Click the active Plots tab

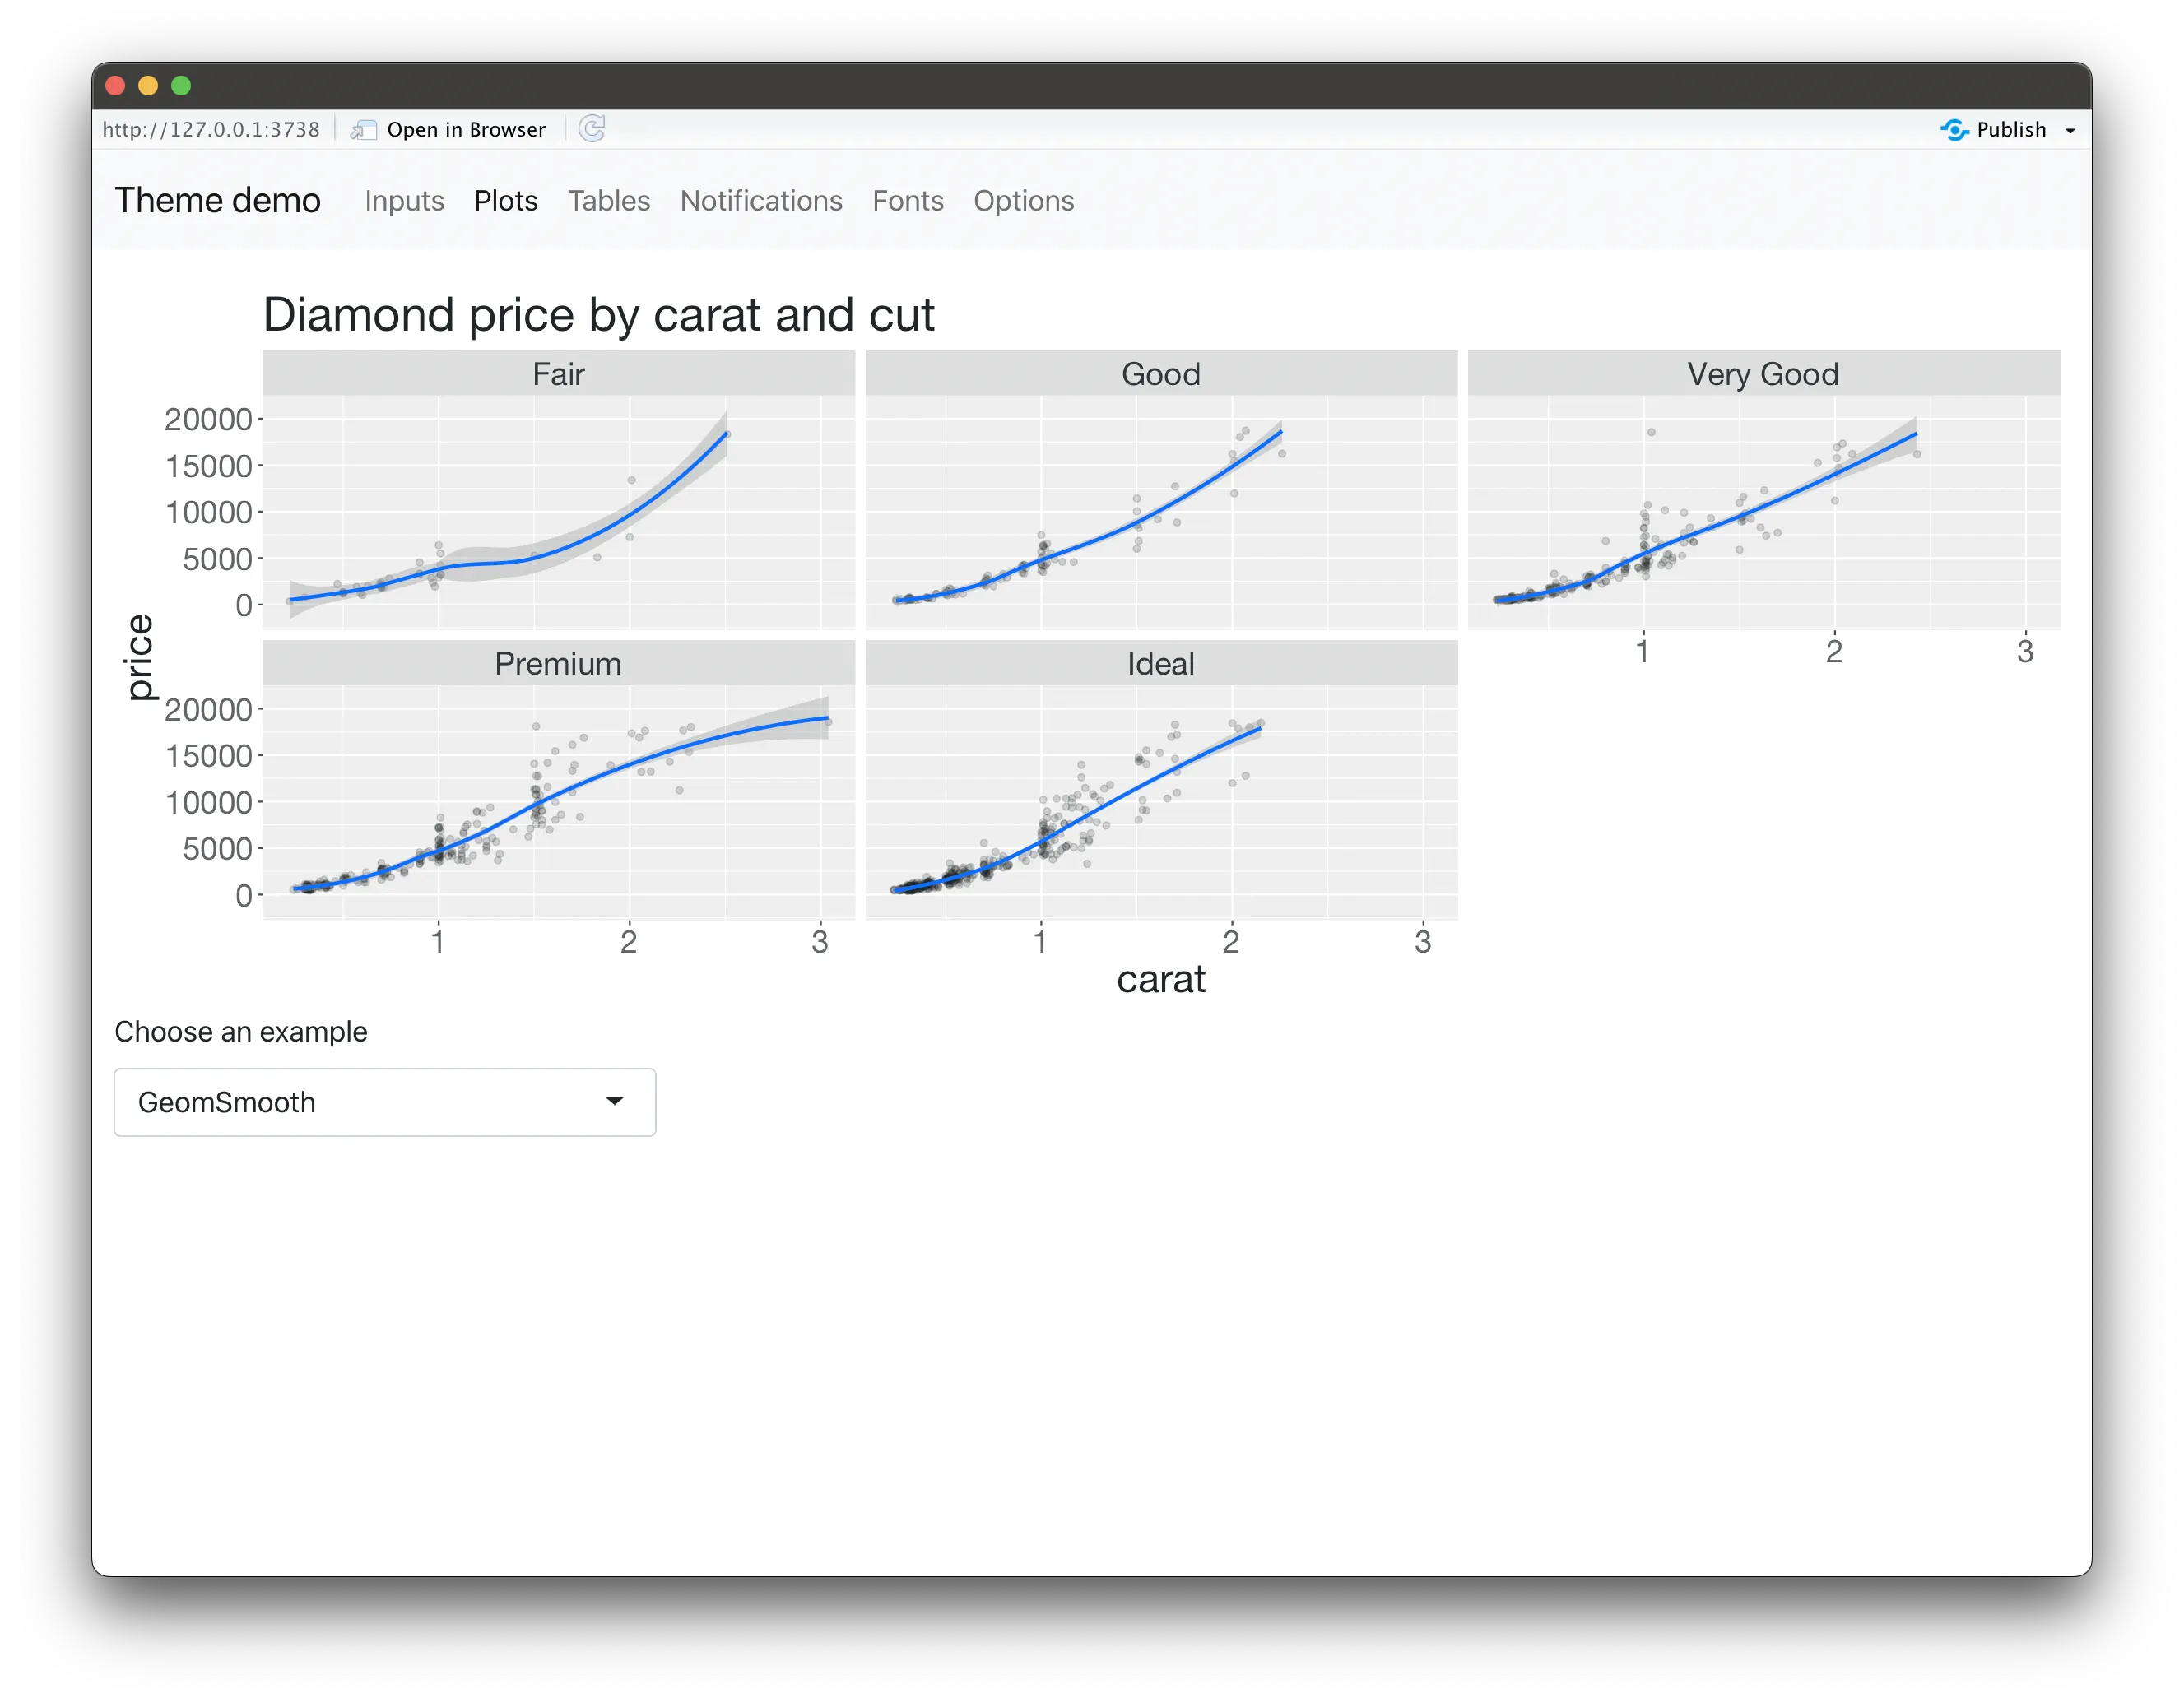pos(506,201)
